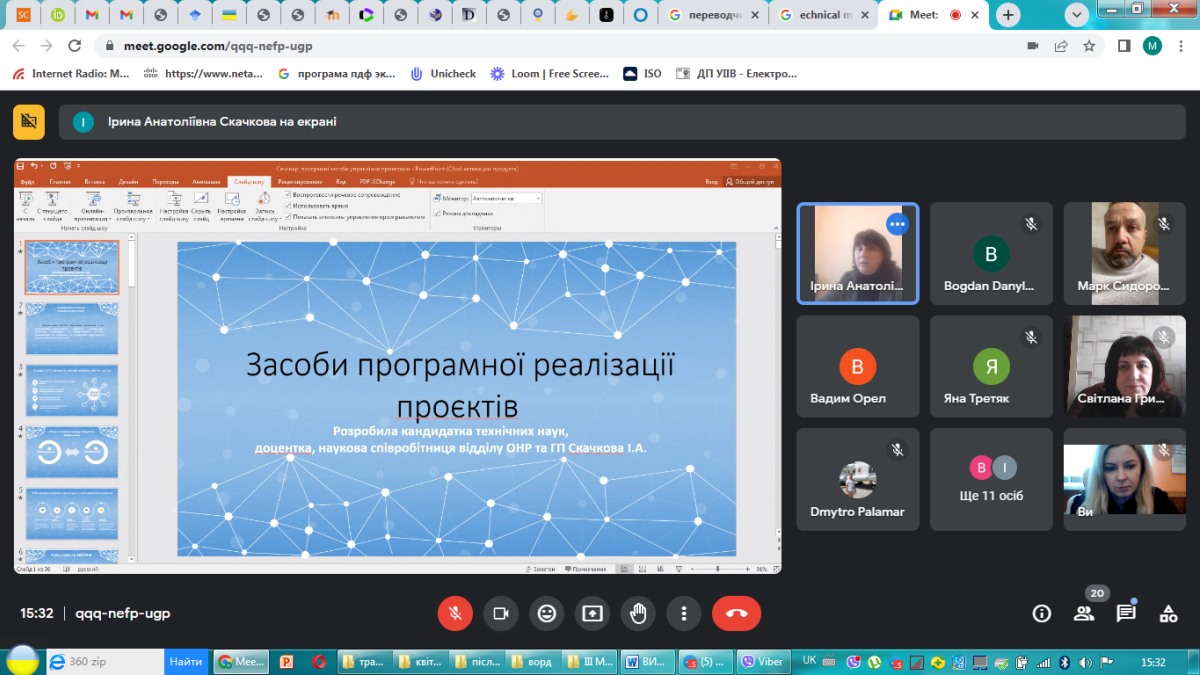This screenshot has height=675, width=1200.
Task: Open meeting details info icon
Action: [1042, 613]
